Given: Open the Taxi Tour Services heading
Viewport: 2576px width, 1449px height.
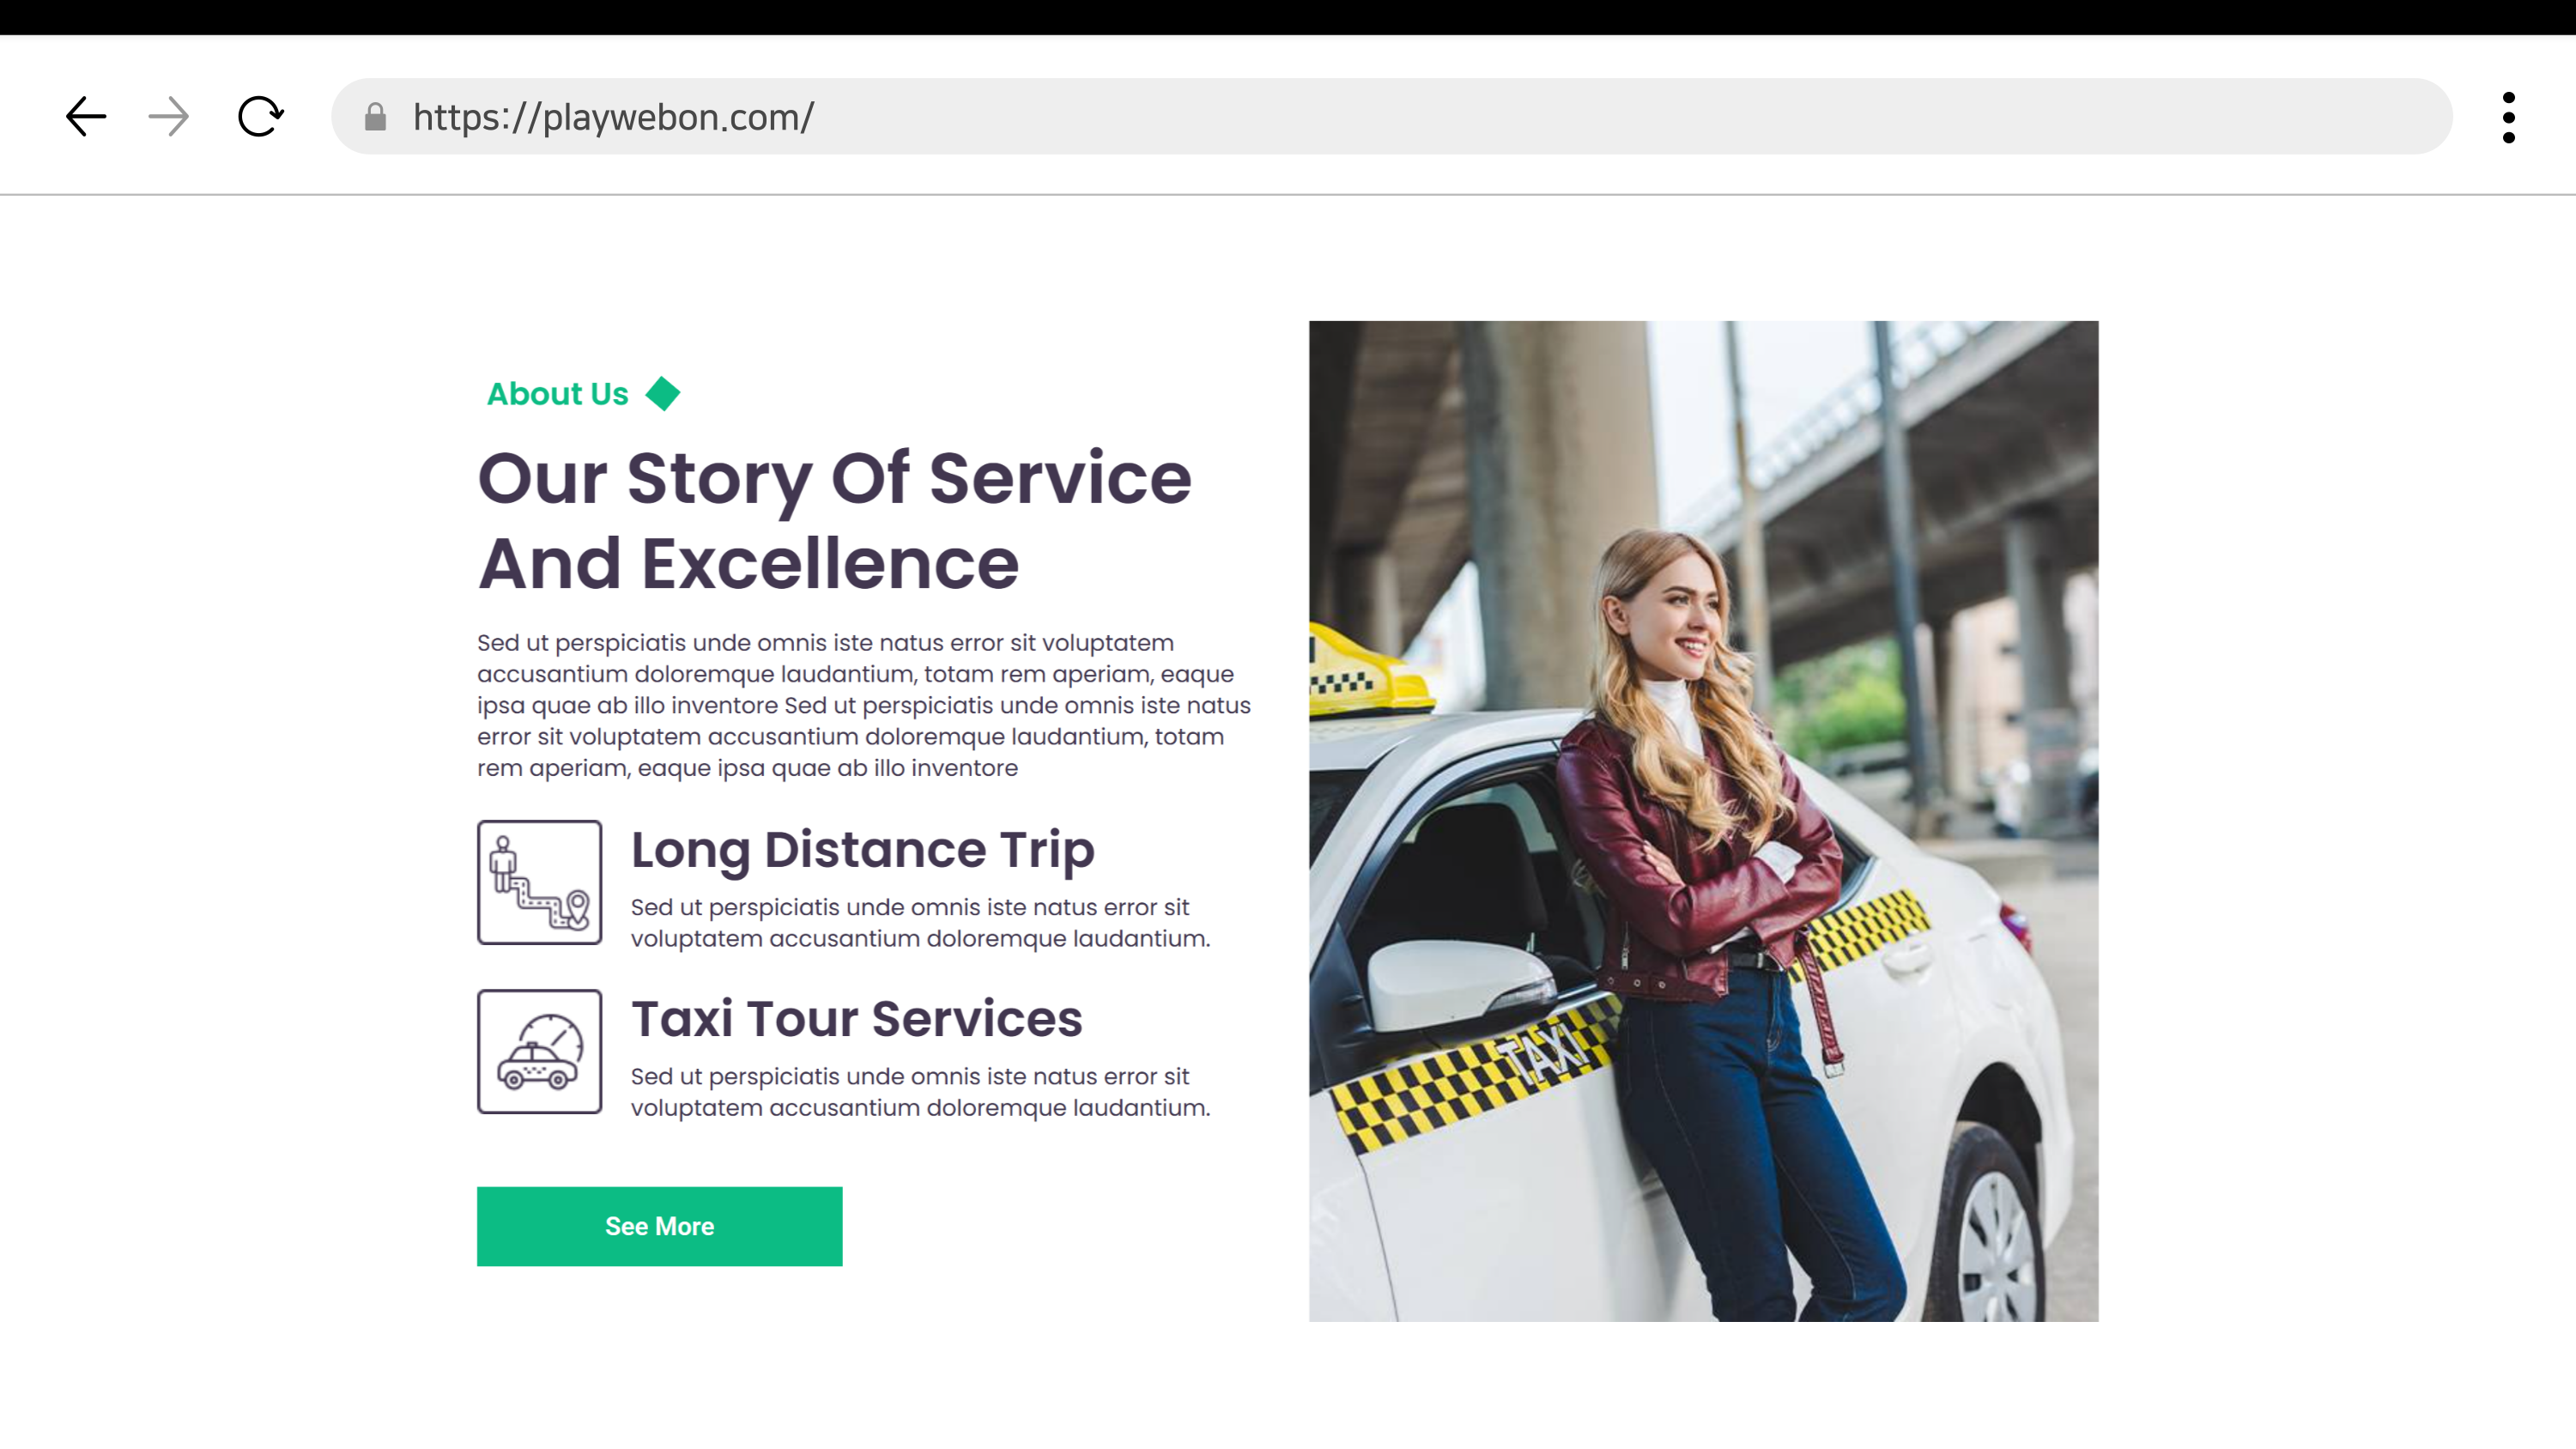Looking at the screenshot, I should click(x=856, y=1019).
